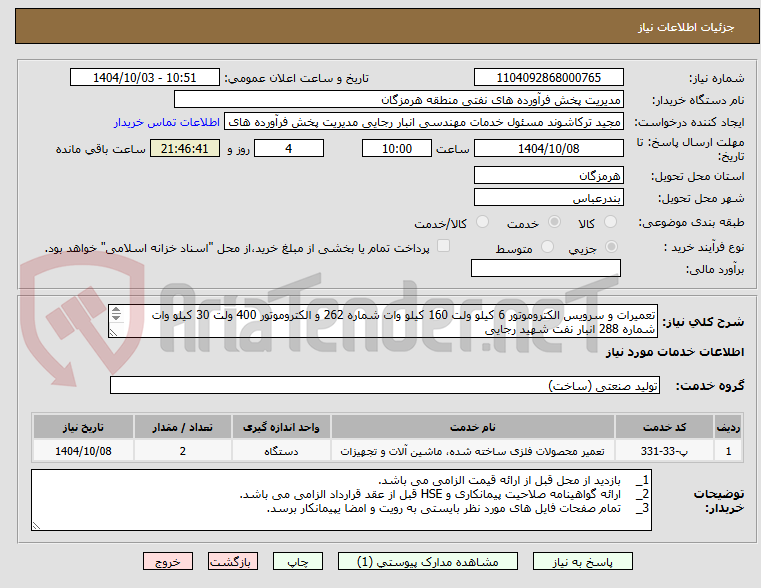This screenshot has width=761, height=588.
Task: Click the جزئیات اطلاعات نیاز header title
Action: [686, 27]
